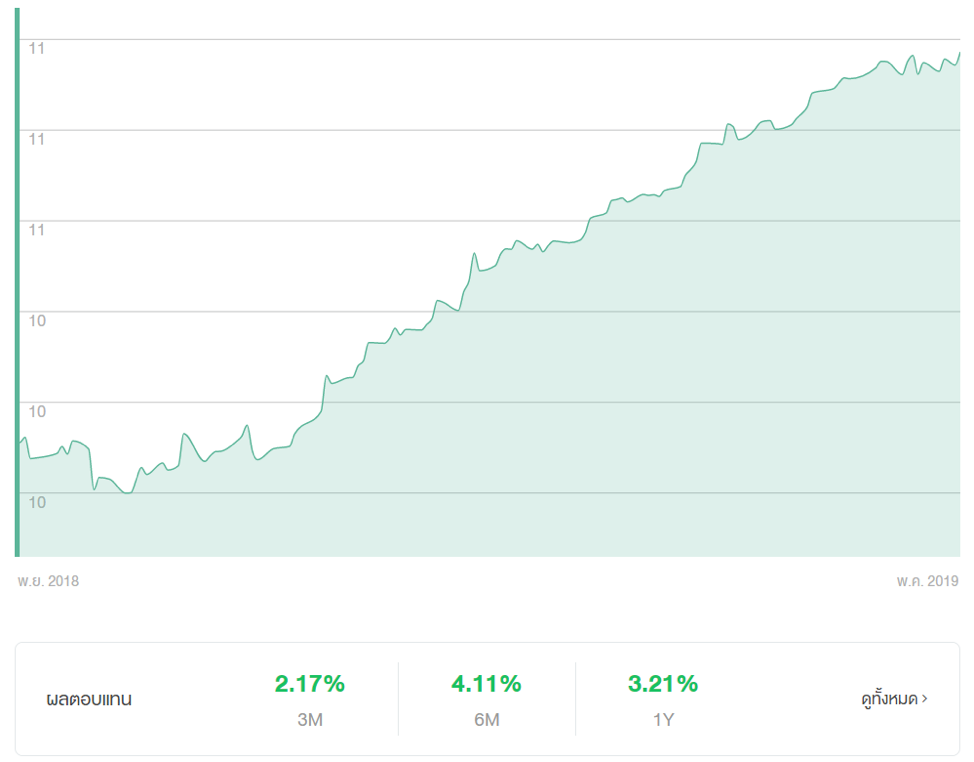
Task: Select the 6M period label
Action: (487, 719)
